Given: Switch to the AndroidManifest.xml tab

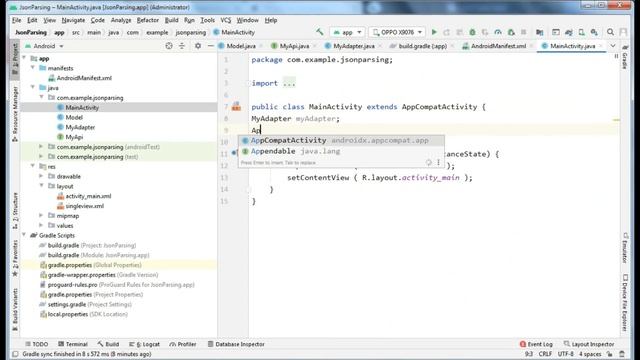Looking at the screenshot, I should (498, 46).
